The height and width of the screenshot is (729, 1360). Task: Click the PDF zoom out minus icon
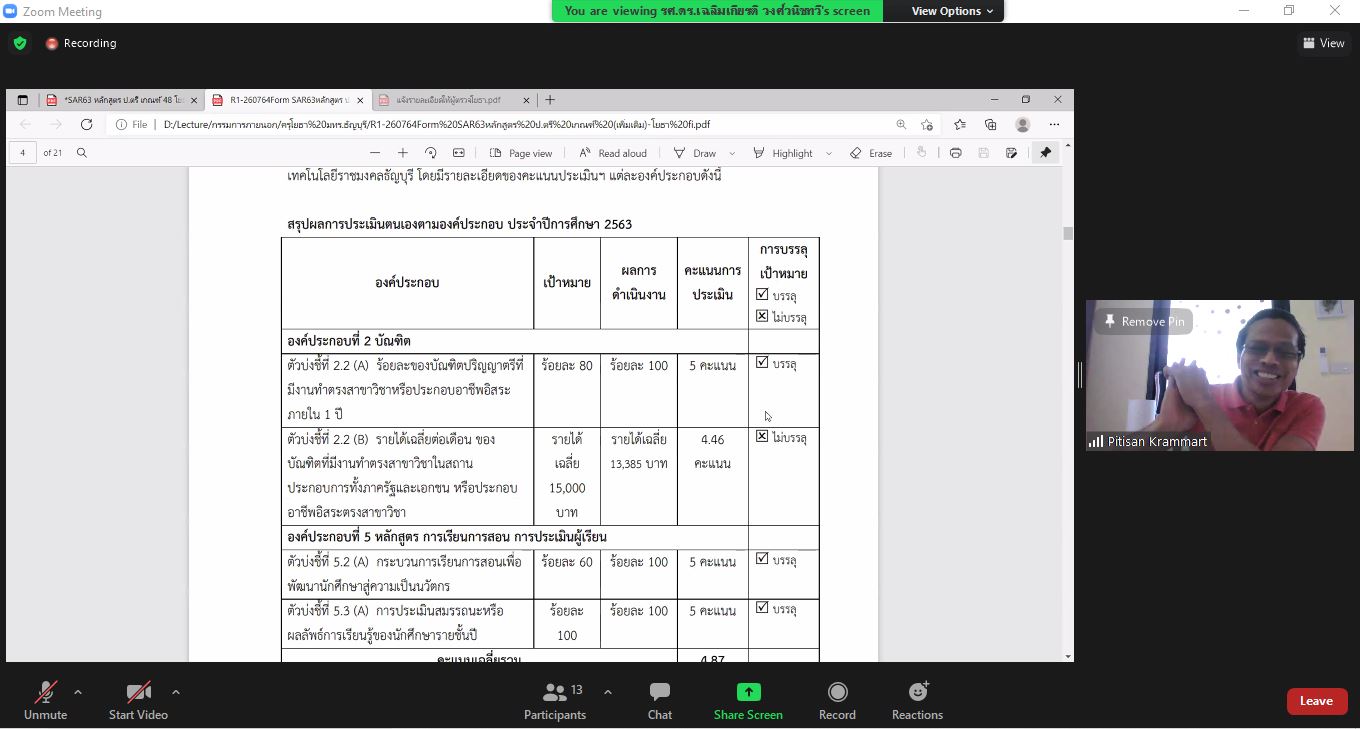point(375,153)
